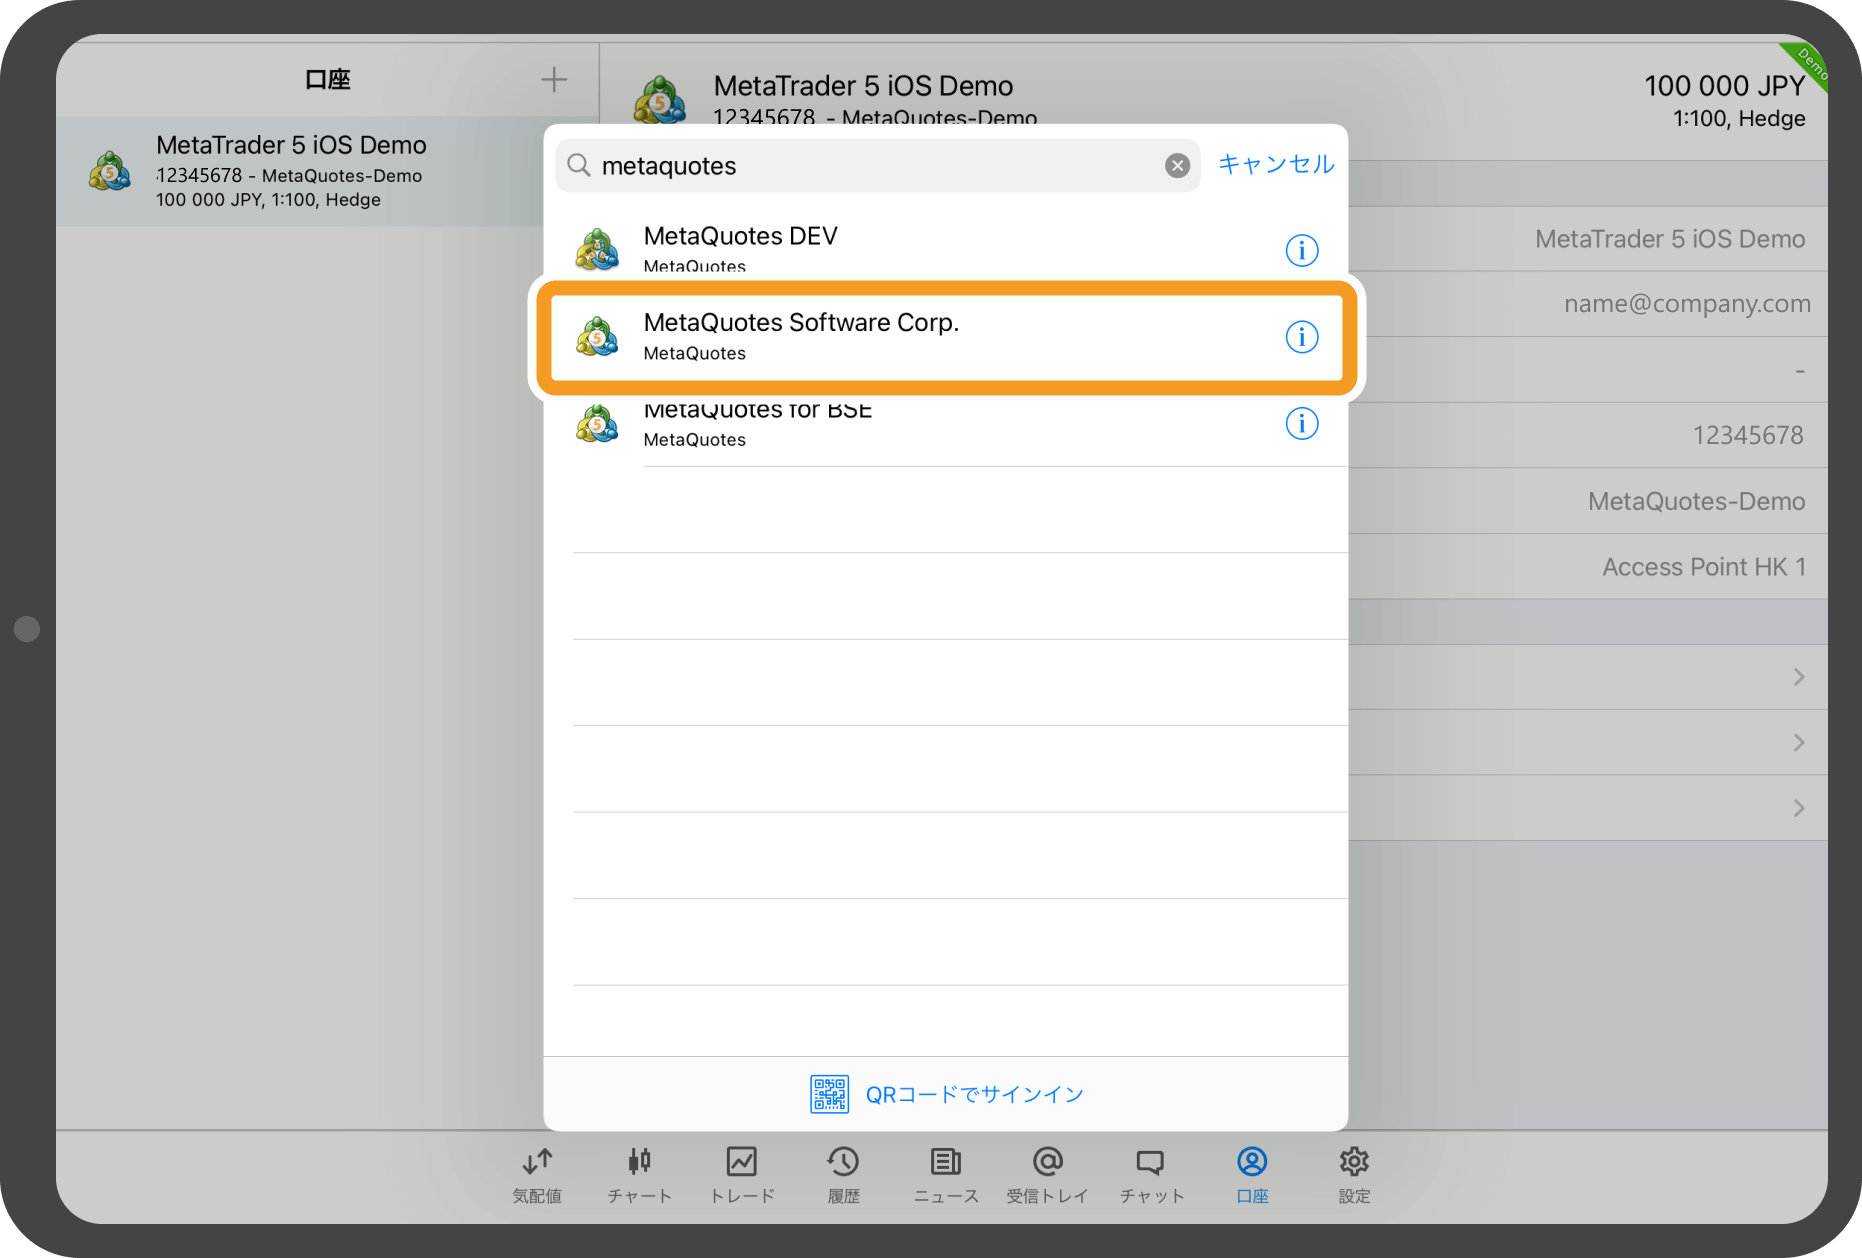Open info for MetaQuotes DEV broker
Viewport: 1862px width, 1258px height.
1301,250
